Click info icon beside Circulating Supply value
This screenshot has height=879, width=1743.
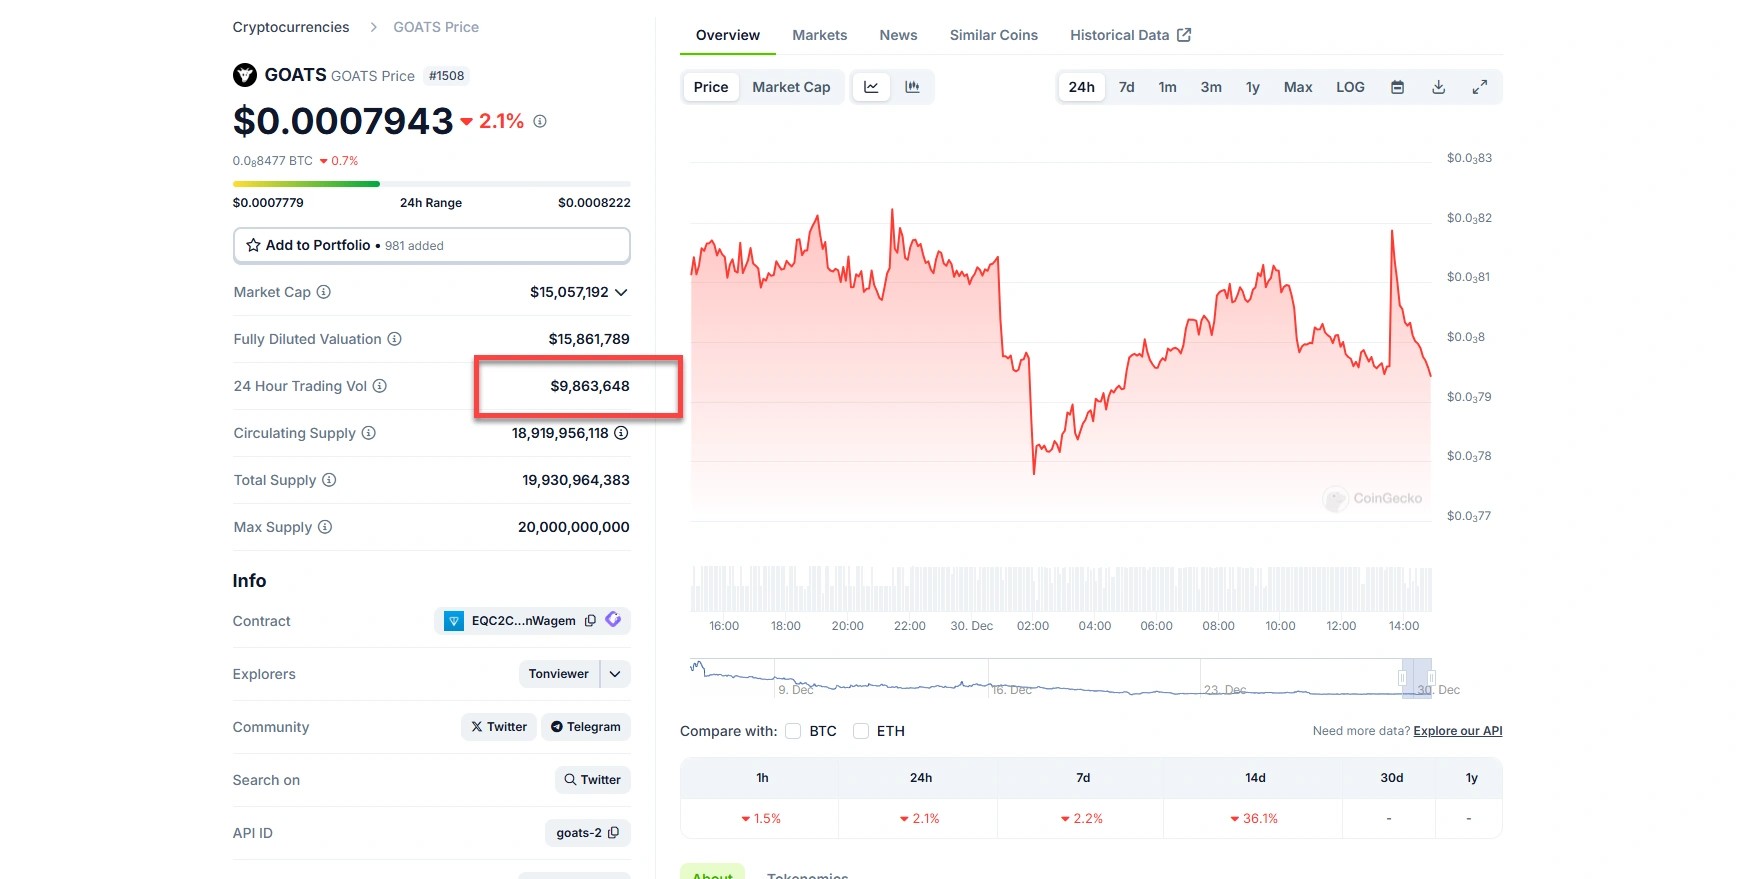coord(621,433)
